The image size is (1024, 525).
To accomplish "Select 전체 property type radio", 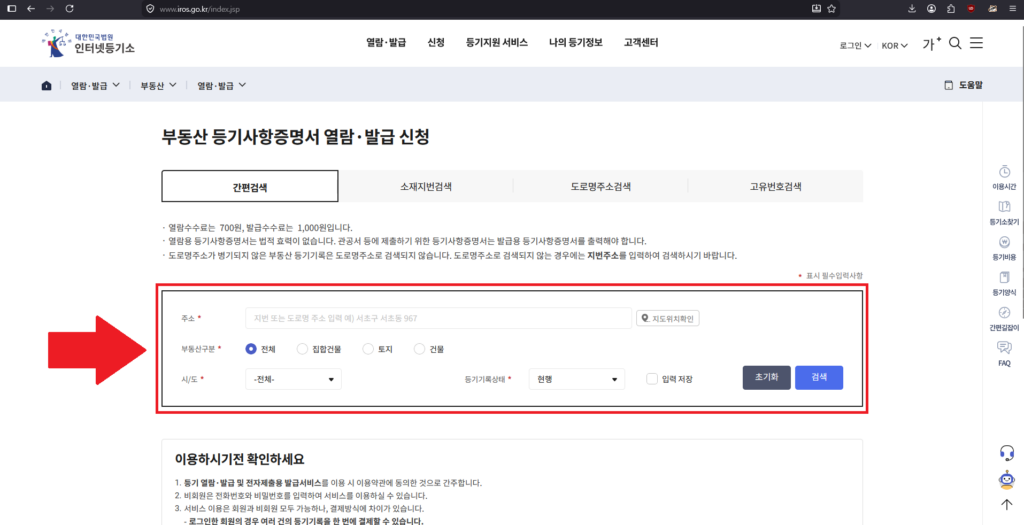I will point(251,349).
